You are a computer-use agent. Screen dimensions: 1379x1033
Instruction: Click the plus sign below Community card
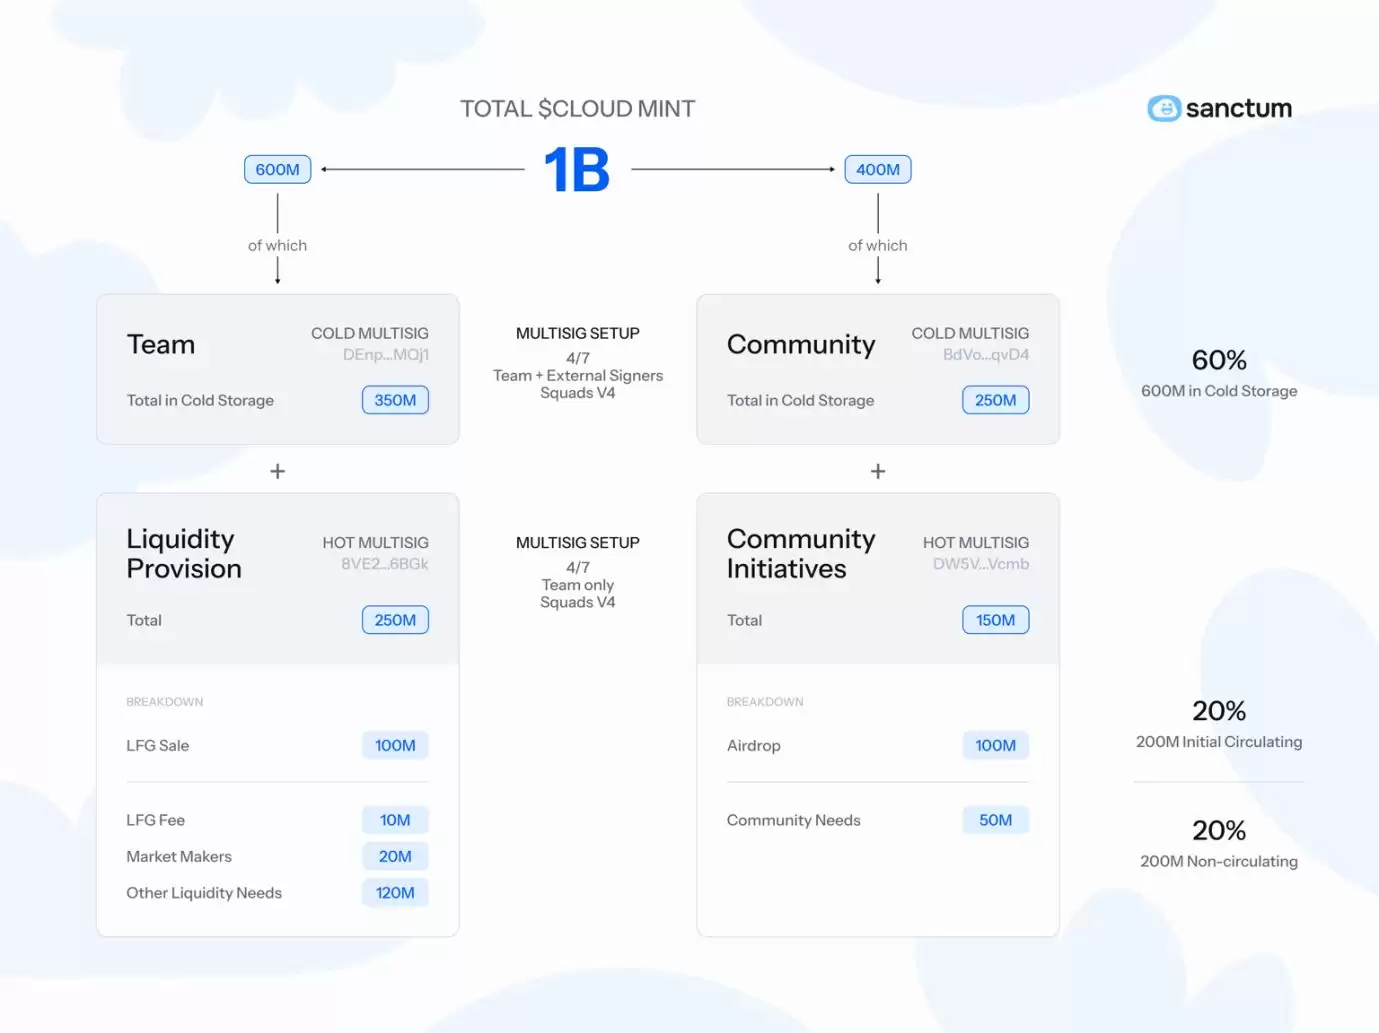tap(878, 471)
